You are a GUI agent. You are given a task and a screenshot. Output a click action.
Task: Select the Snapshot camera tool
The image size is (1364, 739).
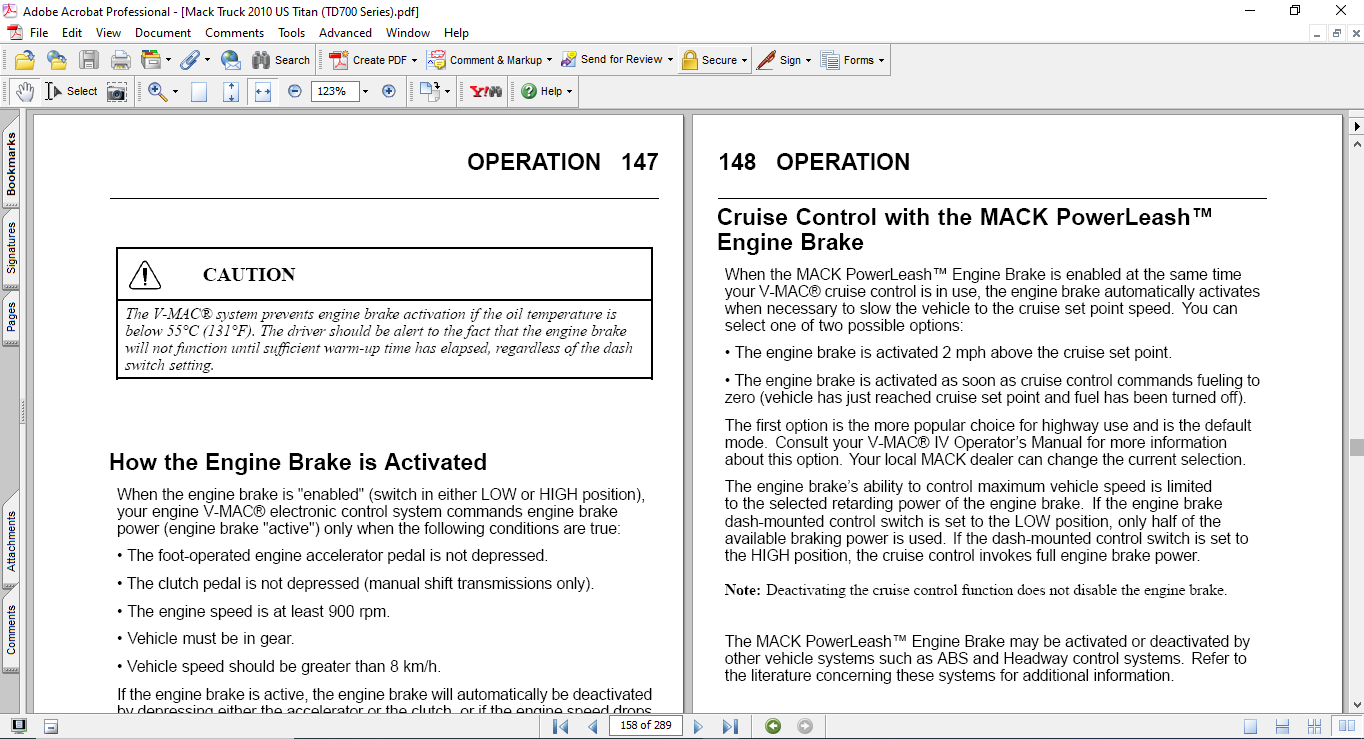point(117,91)
